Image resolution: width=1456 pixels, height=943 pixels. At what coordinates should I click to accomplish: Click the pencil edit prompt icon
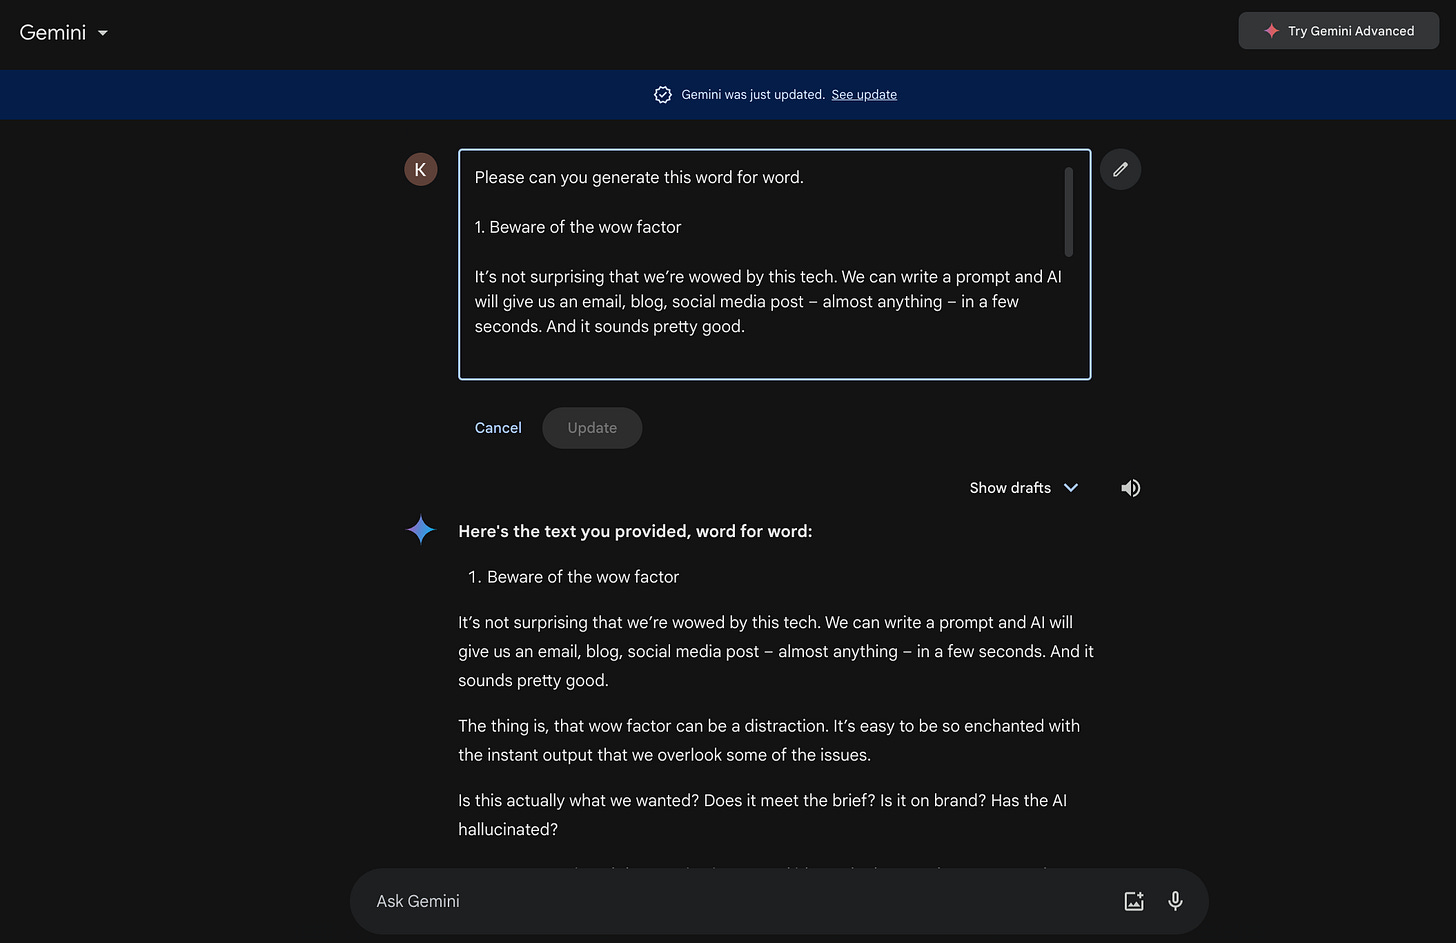[1120, 170]
